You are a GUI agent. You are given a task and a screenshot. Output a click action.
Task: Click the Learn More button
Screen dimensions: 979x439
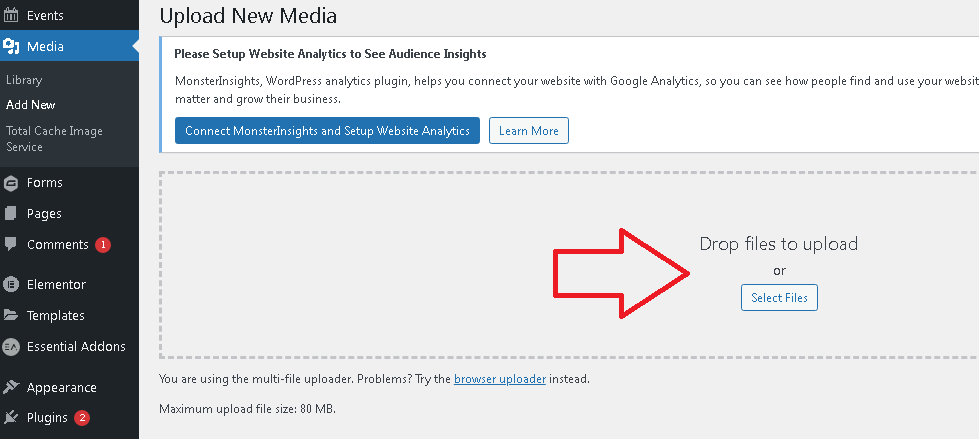[x=529, y=131]
